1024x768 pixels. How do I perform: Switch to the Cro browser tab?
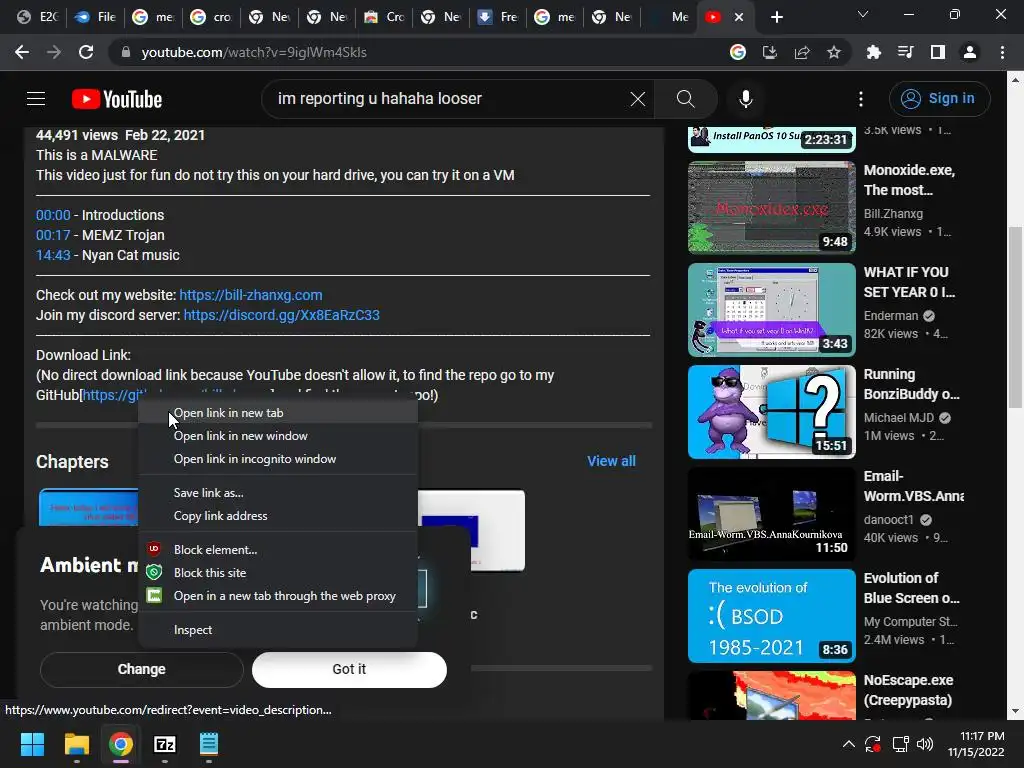[385, 17]
